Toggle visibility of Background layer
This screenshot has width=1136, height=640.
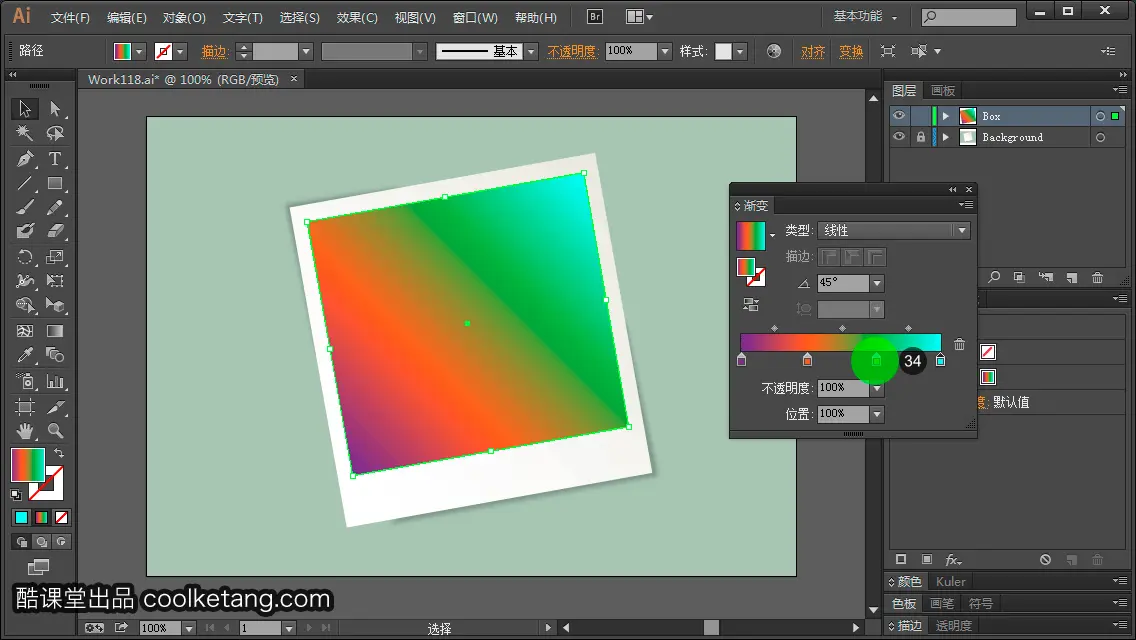point(899,137)
